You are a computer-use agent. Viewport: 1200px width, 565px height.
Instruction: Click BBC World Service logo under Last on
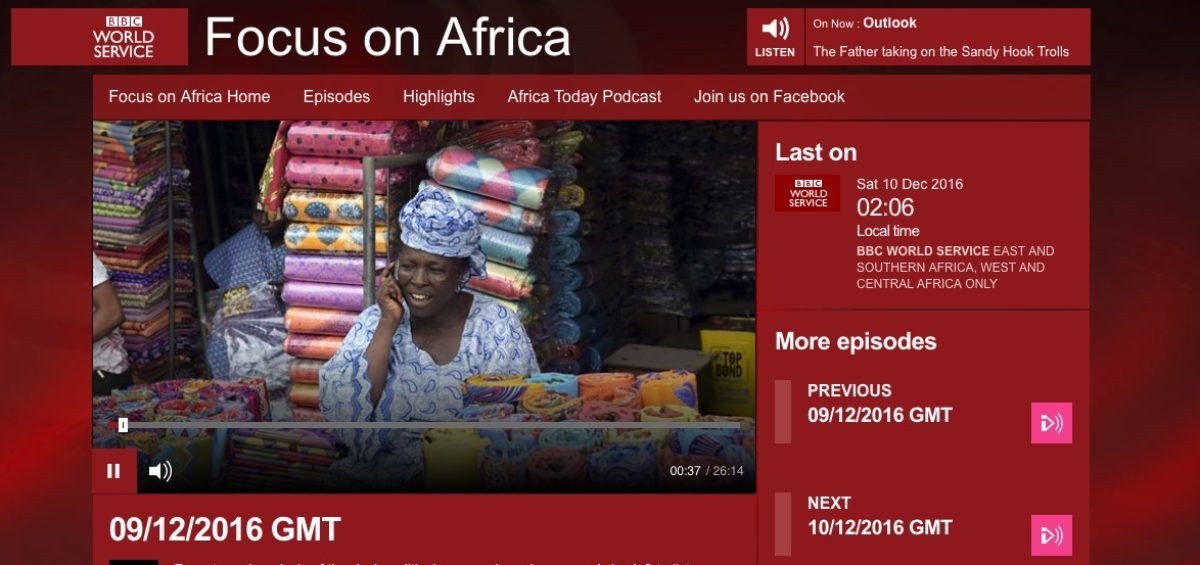coord(807,193)
